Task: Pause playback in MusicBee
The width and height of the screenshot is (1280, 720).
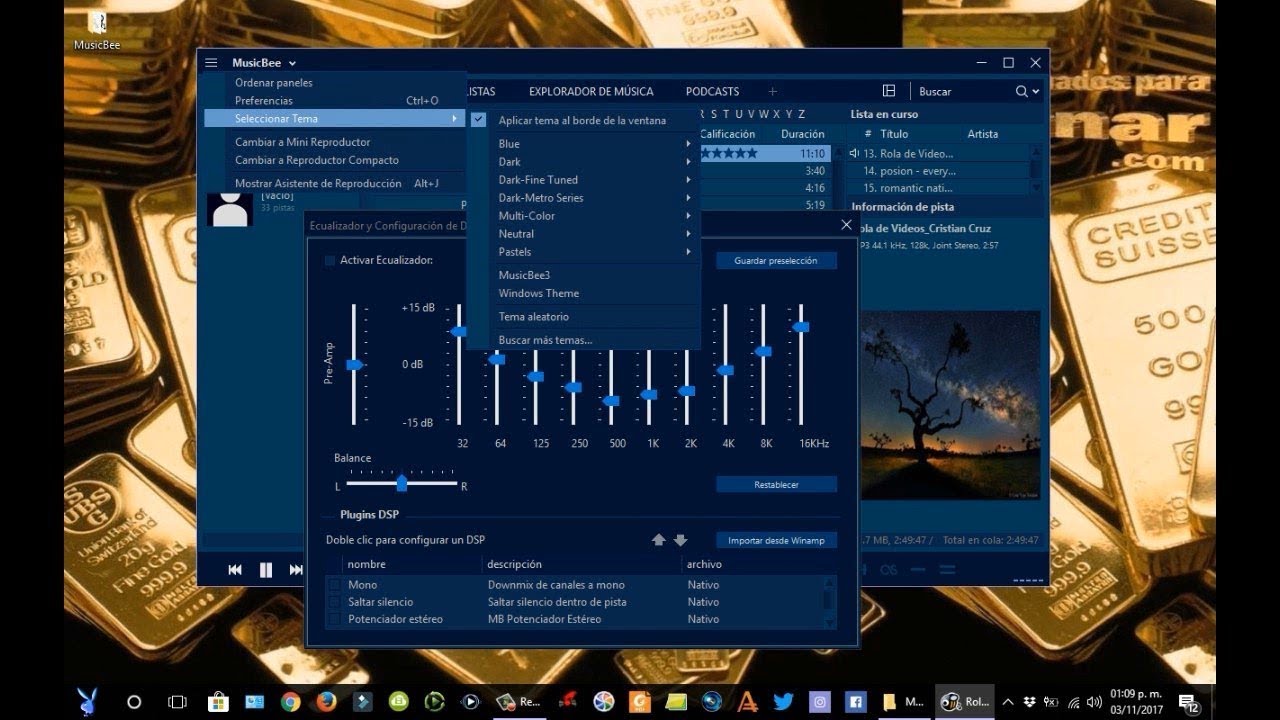Action: tap(266, 570)
